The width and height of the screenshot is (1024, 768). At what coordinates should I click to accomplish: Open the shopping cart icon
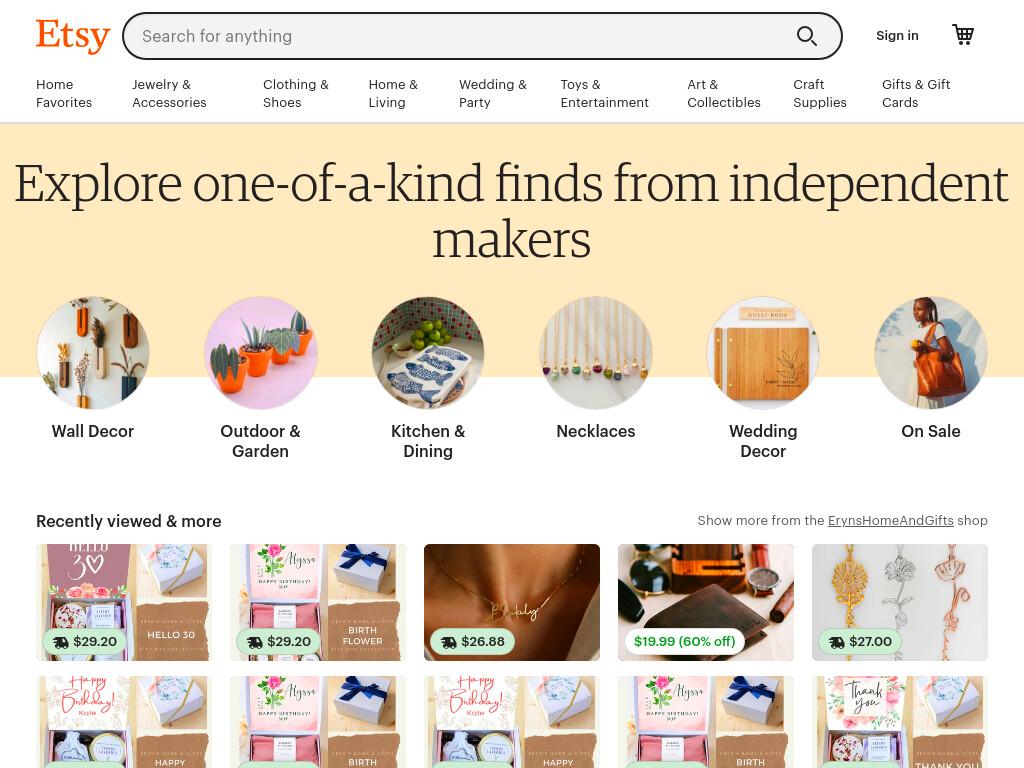tap(963, 35)
